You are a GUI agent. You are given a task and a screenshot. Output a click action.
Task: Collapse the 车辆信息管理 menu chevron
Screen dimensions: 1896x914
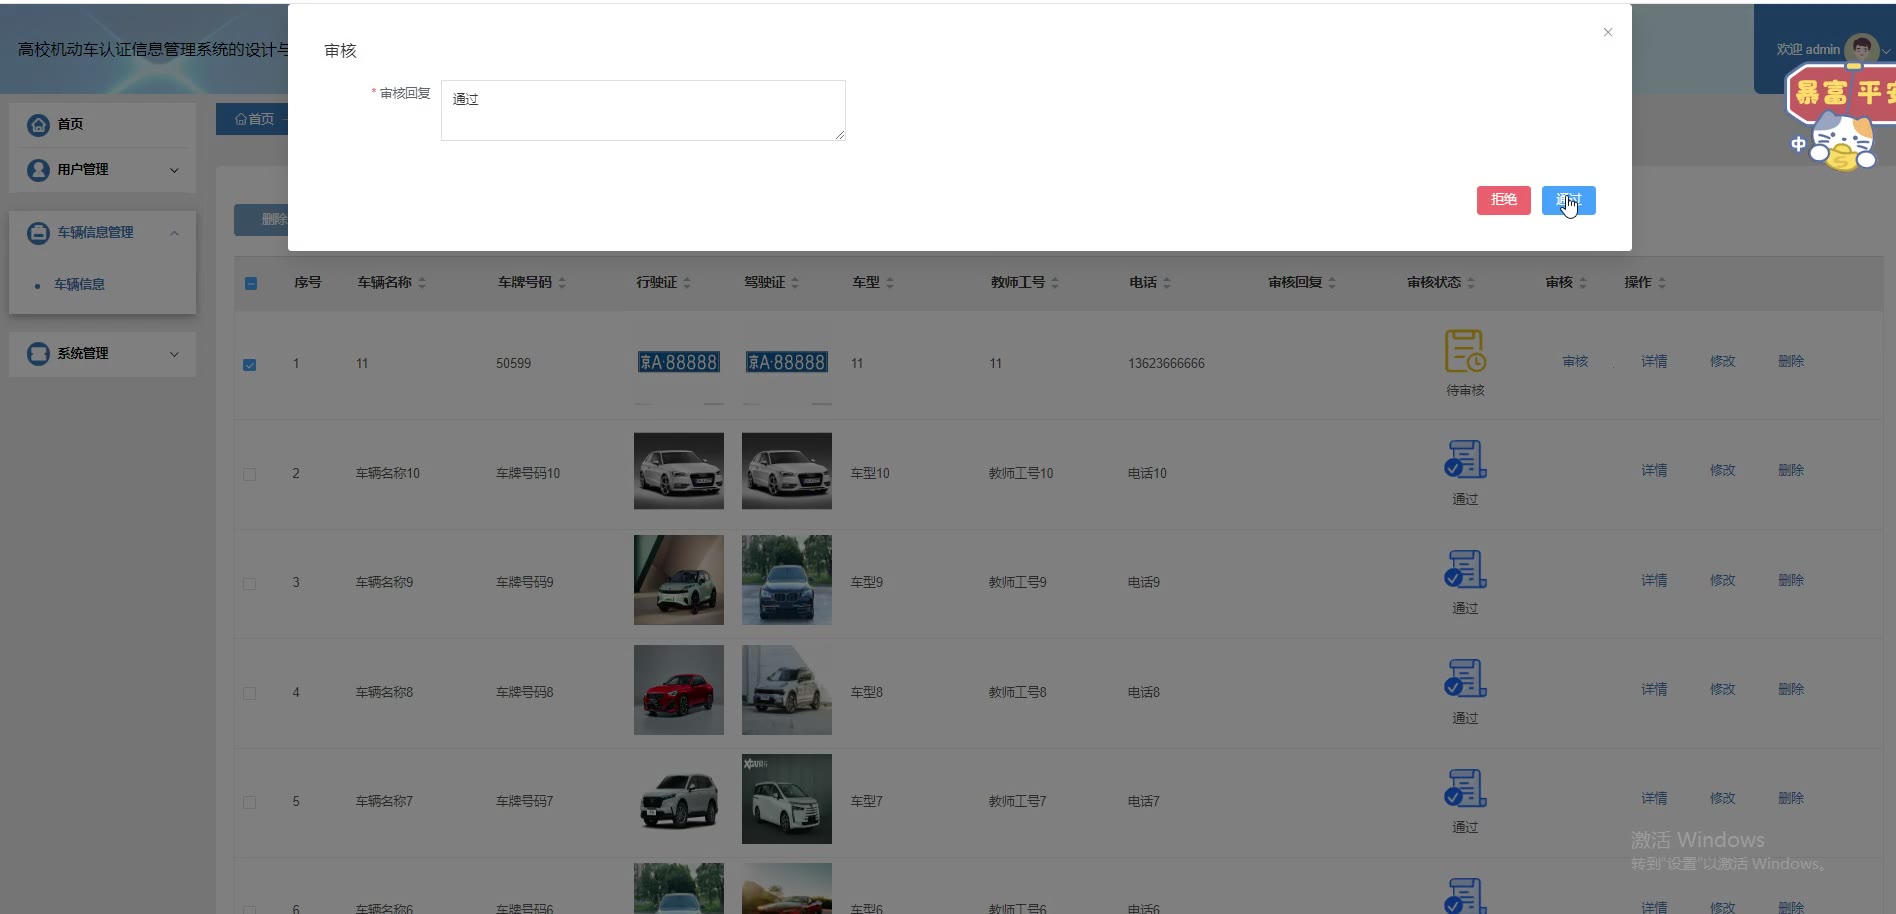pyautogui.click(x=174, y=233)
